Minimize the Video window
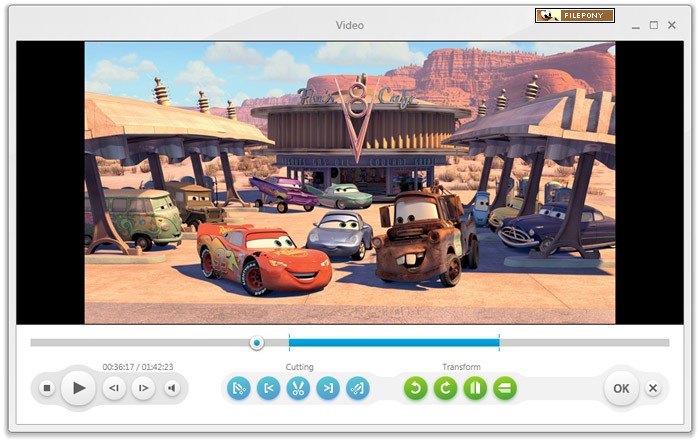 tap(636, 26)
